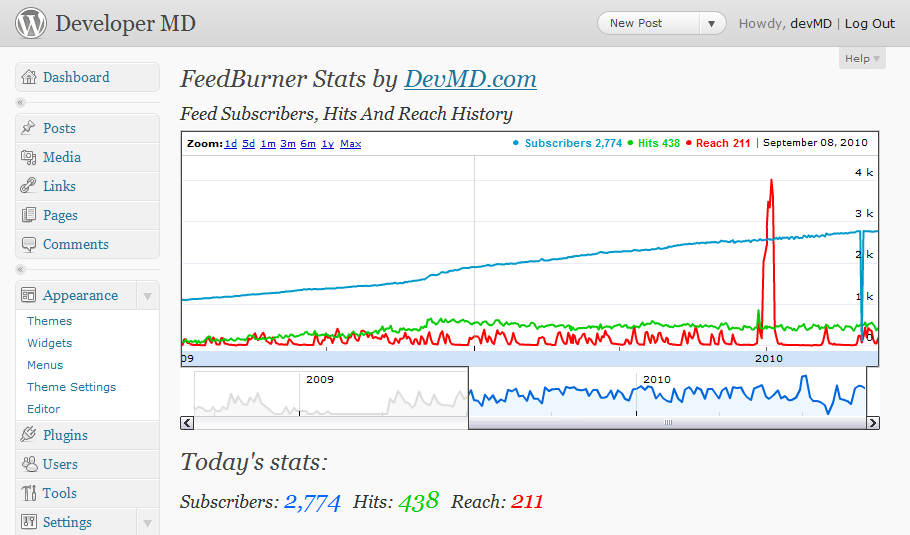Click the Users icon in sidebar
The width and height of the screenshot is (910, 535).
click(29, 464)
